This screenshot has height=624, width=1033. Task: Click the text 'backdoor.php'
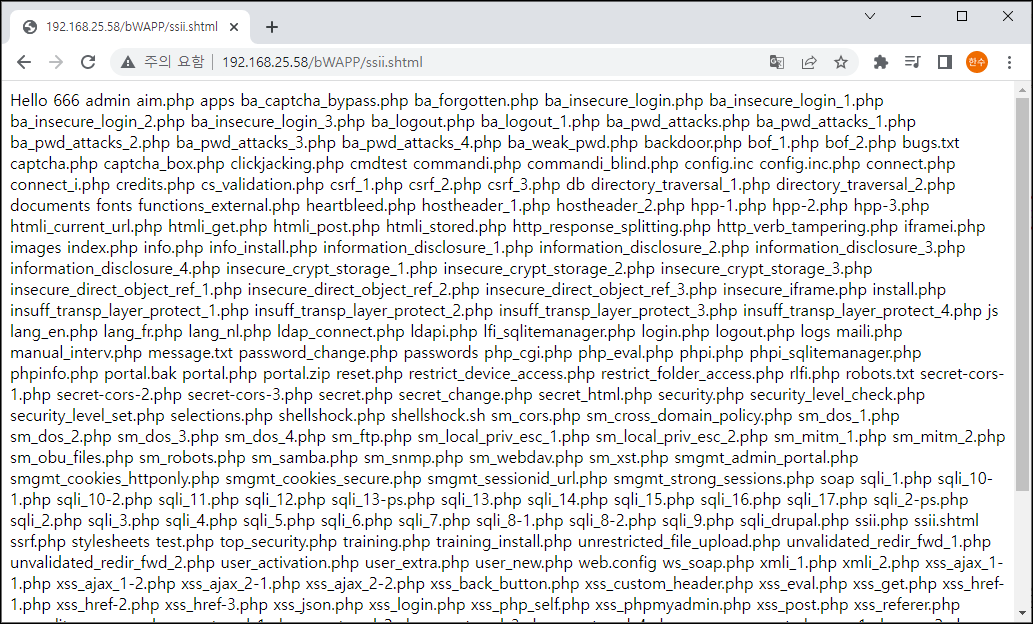click(692, 142)
